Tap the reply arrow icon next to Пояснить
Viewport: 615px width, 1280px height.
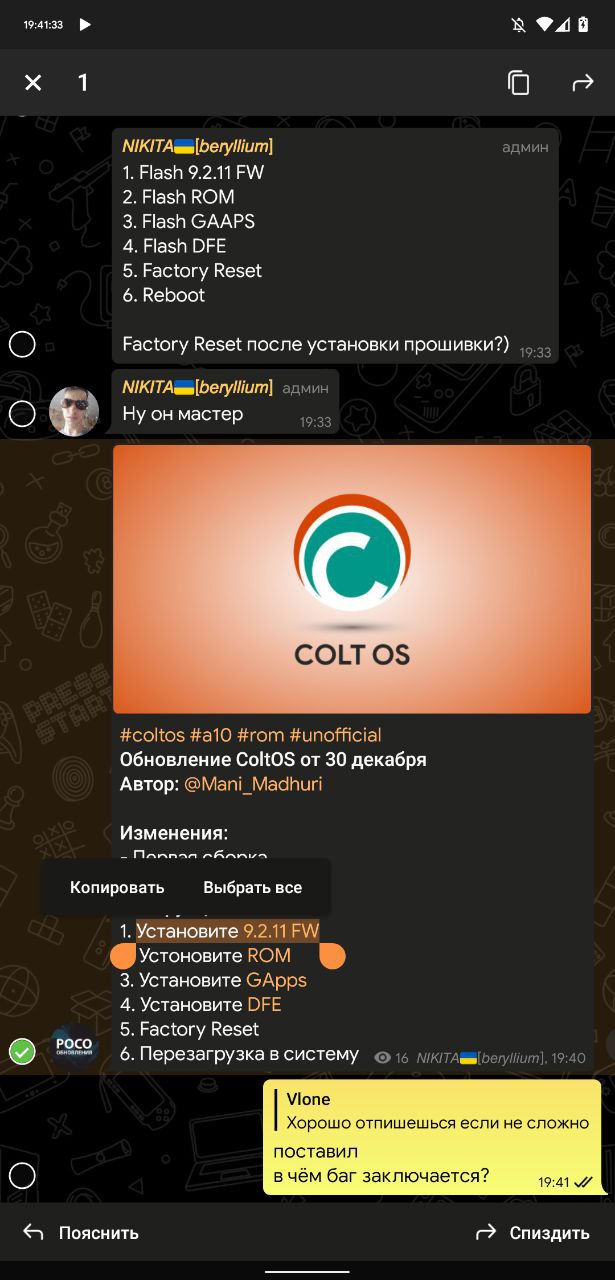pos(33,1232)
